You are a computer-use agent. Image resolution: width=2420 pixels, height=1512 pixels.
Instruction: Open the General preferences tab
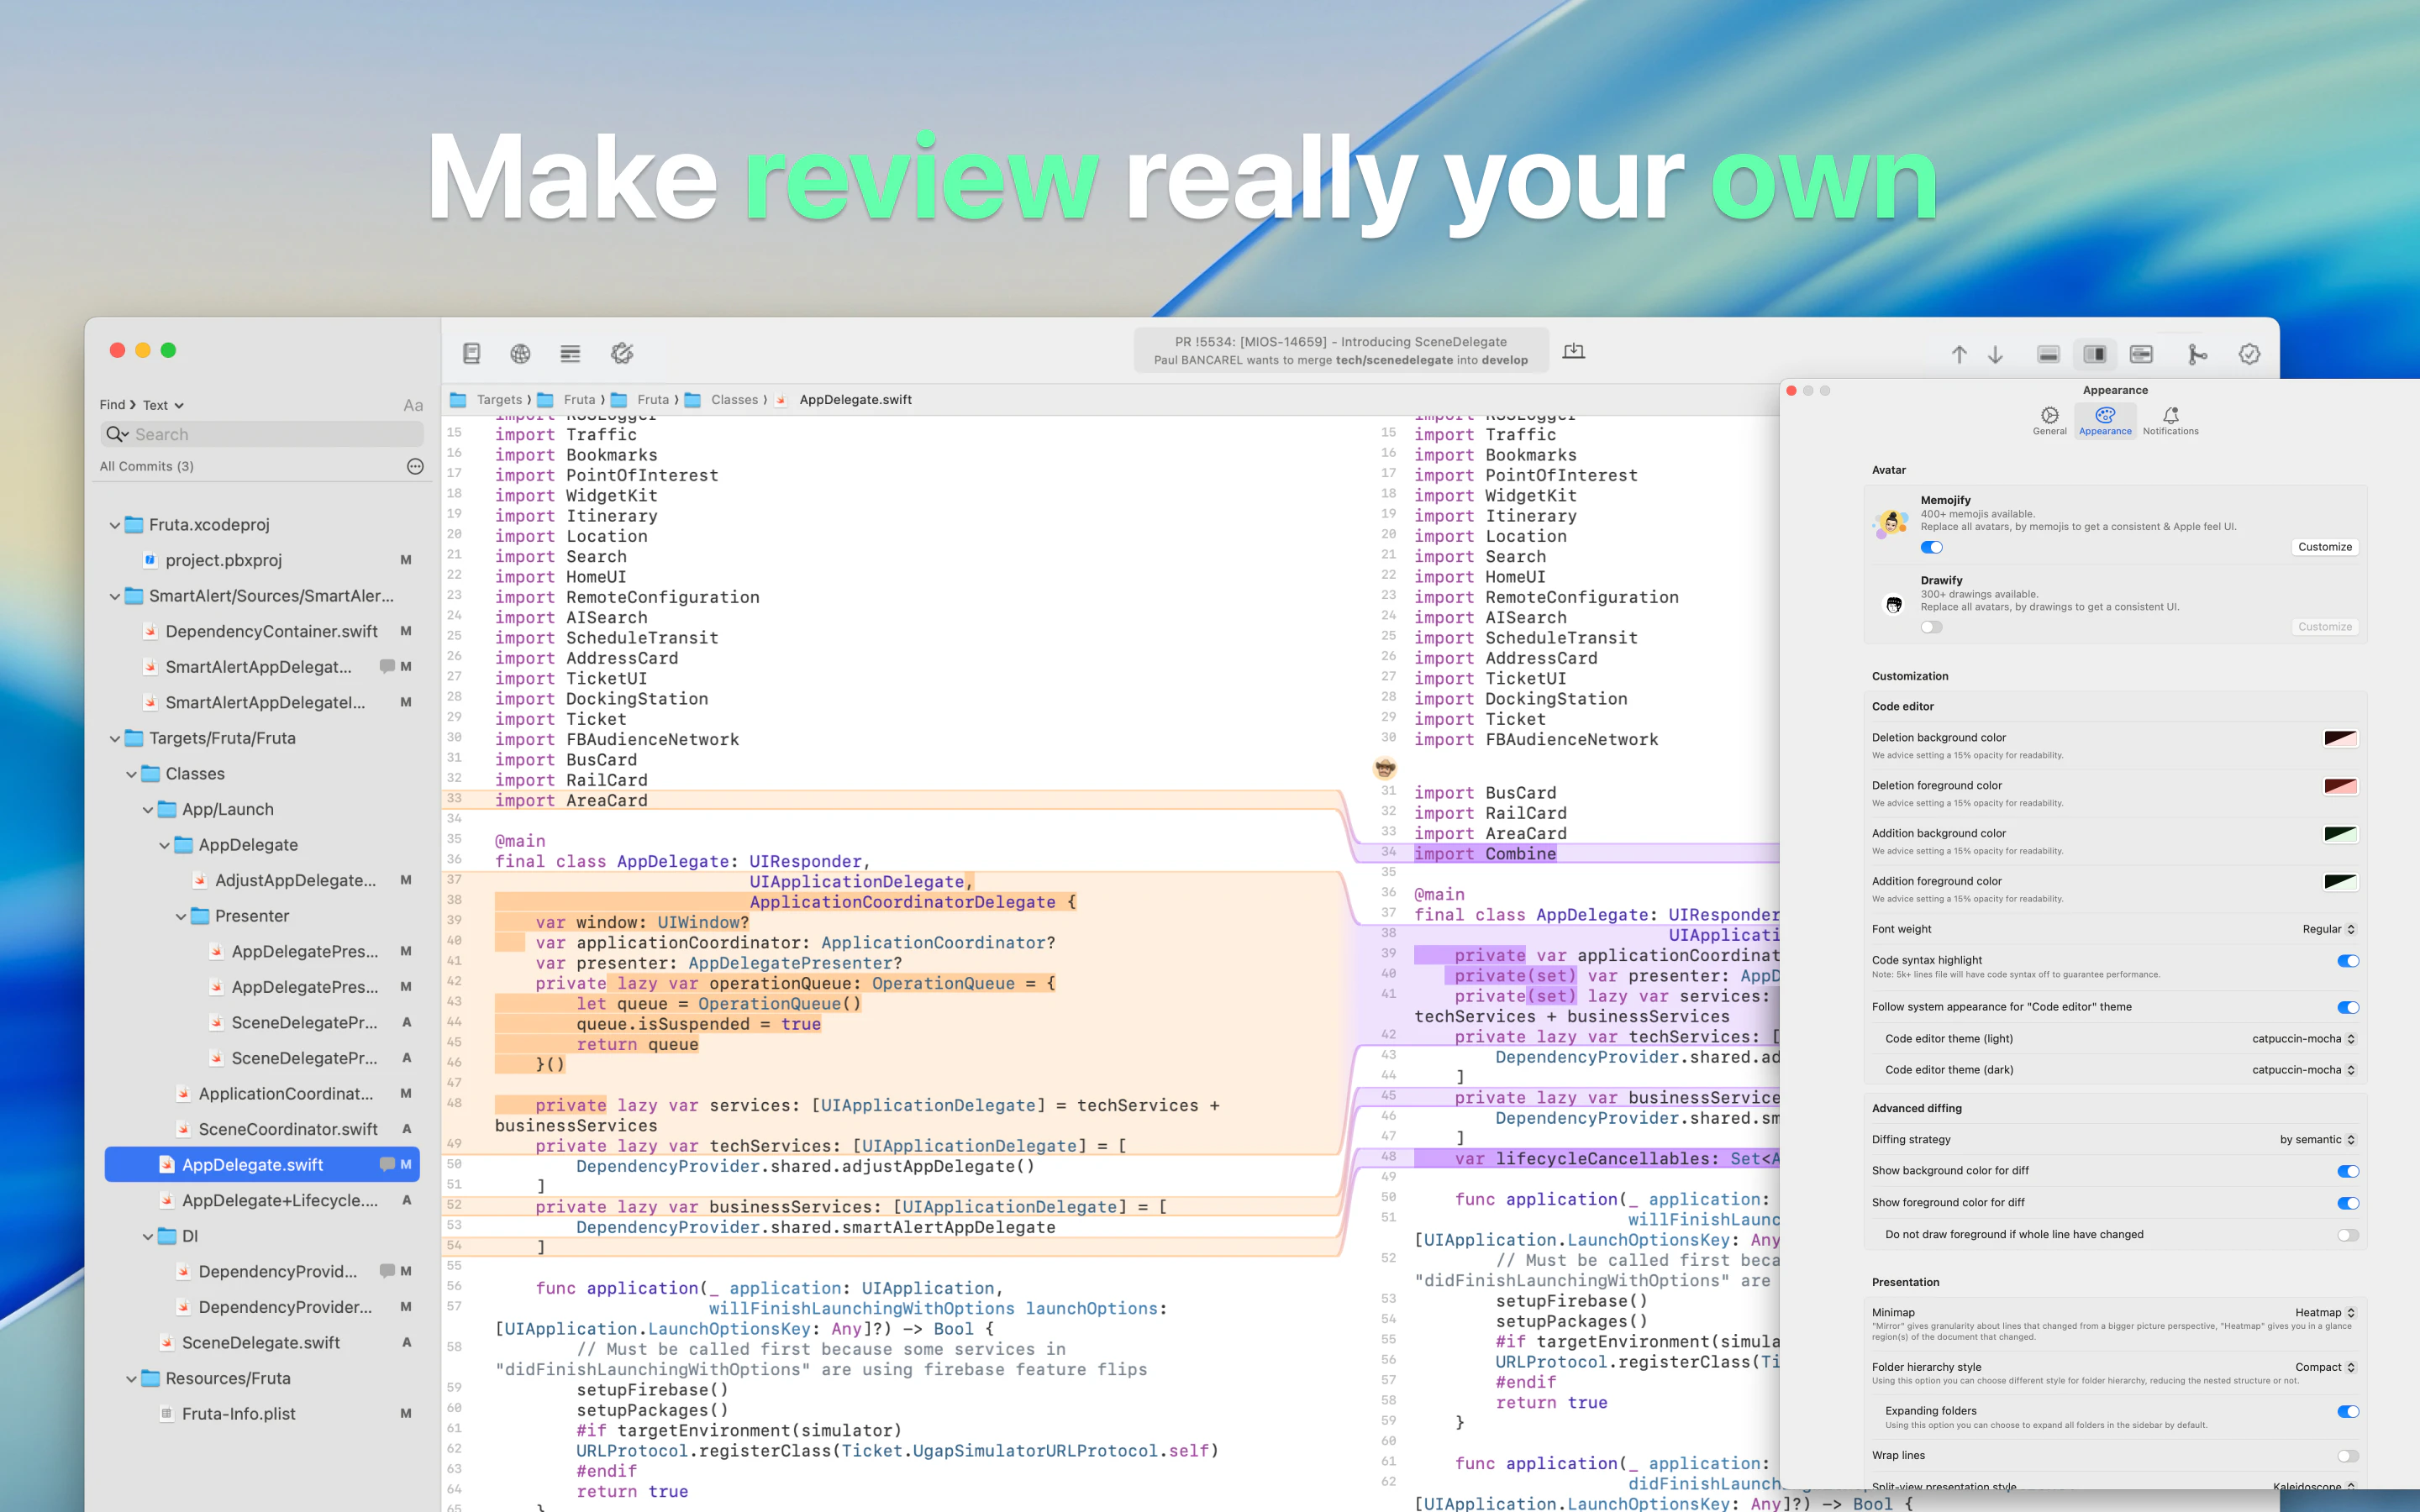(2049, 420)
